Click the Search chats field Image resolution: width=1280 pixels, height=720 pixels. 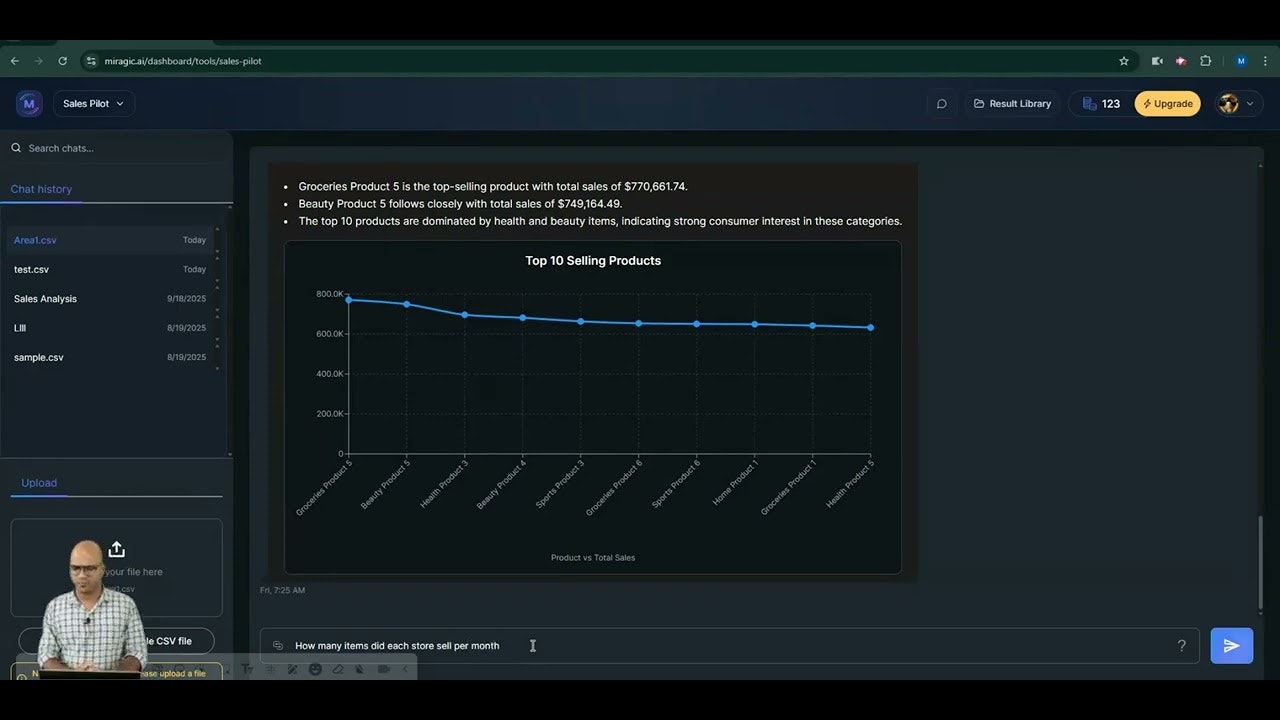116,148
